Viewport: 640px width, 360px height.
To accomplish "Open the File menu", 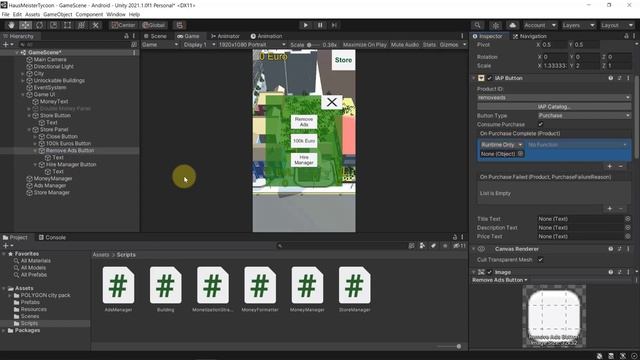I will click(x=5, y=14).
